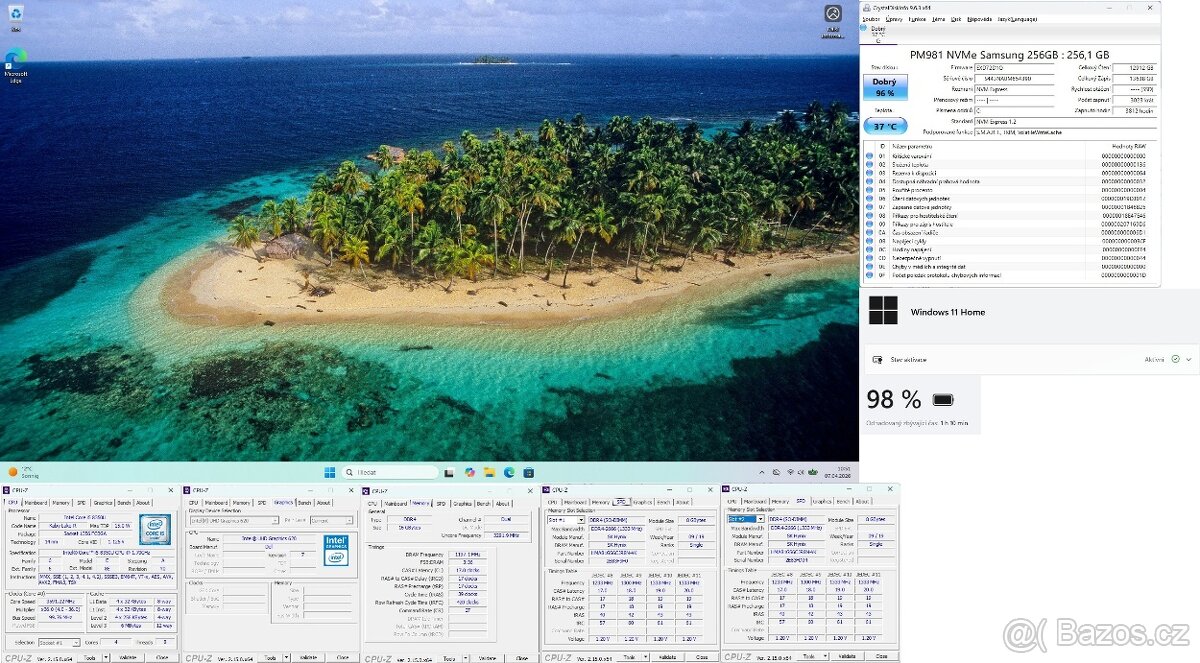
Task: Open the Microsoft Edge desktop shortcut
Action: [x=16, y=62]
